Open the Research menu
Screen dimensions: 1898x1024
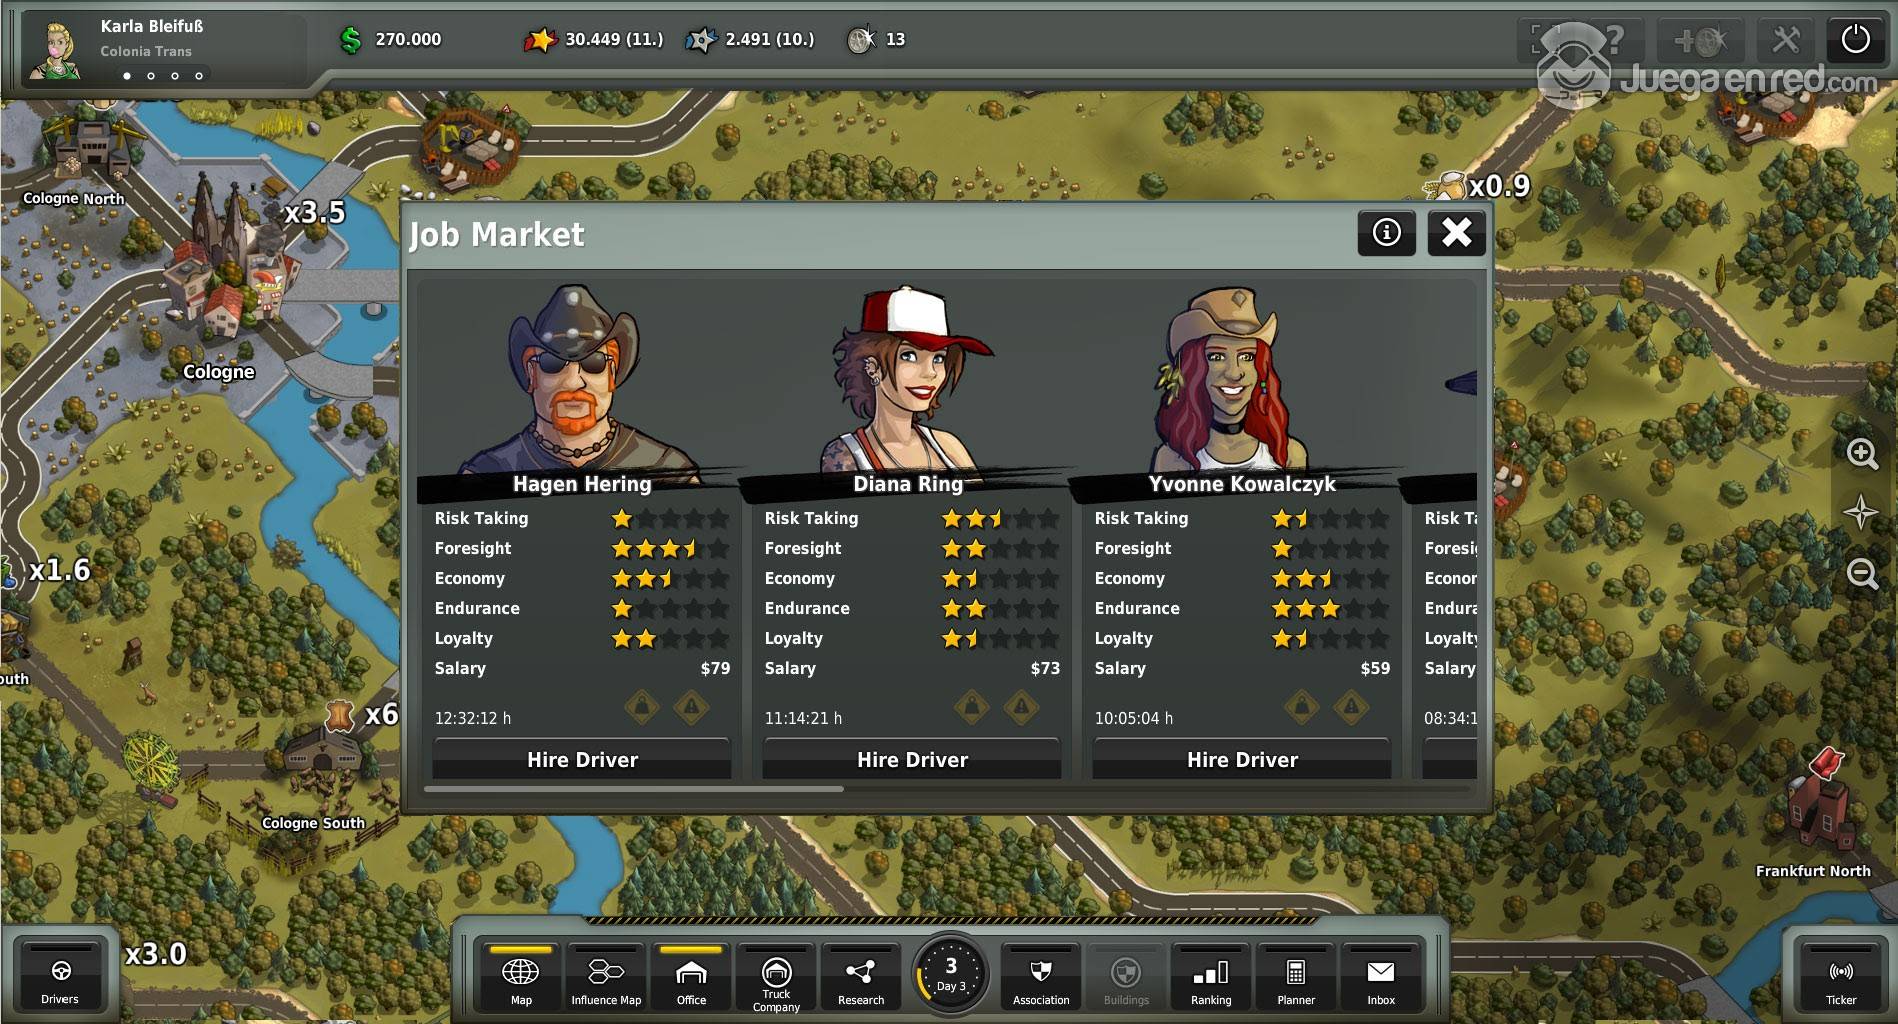pos(861,978)
